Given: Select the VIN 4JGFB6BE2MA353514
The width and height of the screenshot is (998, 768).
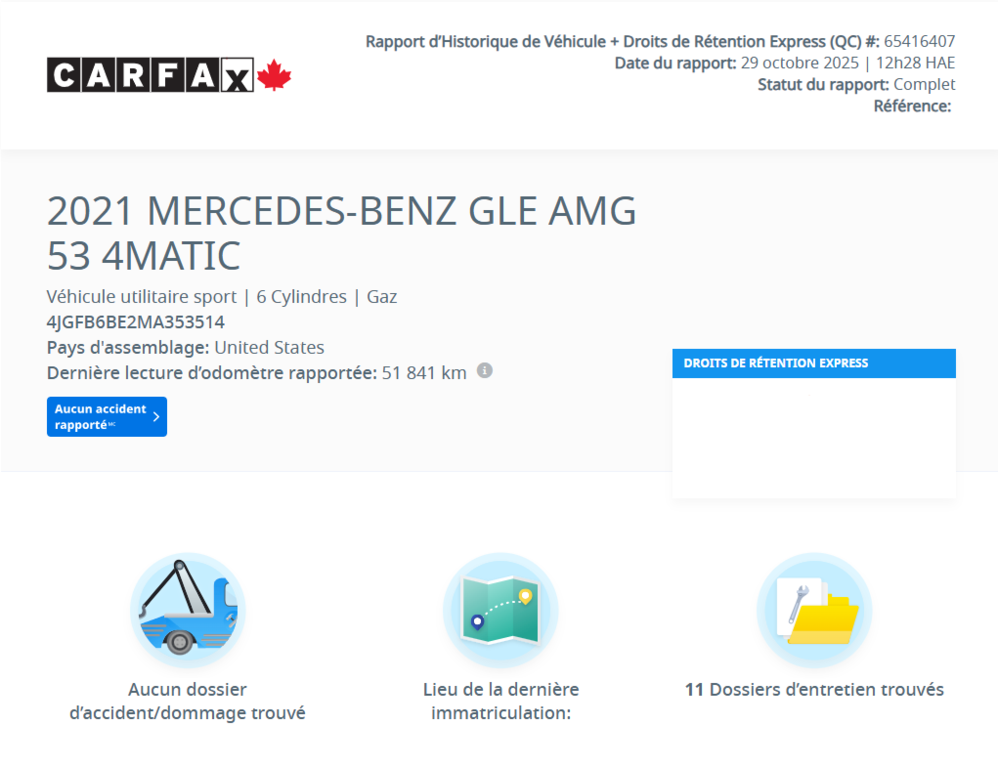Looking at the screenshot, I should pyautogui.click(x=134, y=322).
